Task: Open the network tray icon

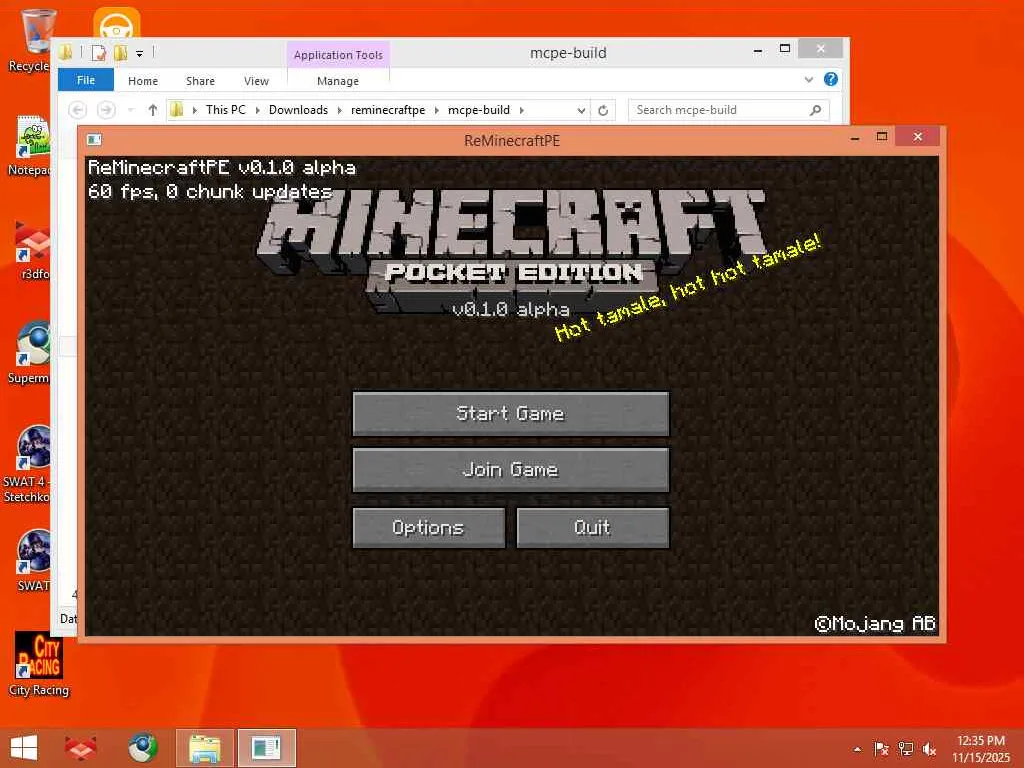Action: coord(906,749)
